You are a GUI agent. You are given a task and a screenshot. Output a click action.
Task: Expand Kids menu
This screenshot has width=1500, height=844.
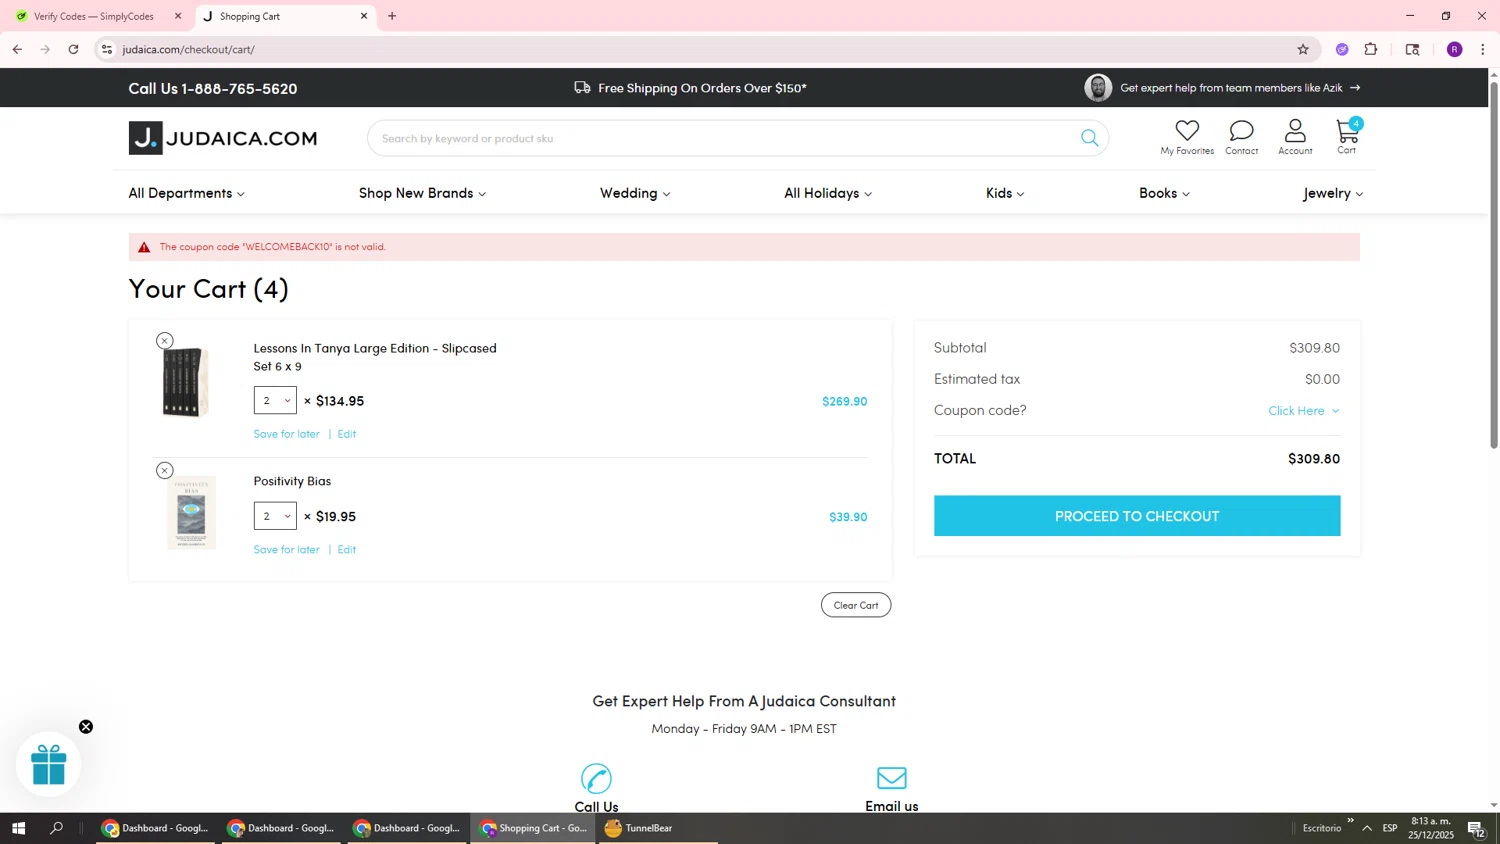pos(1005,193)
